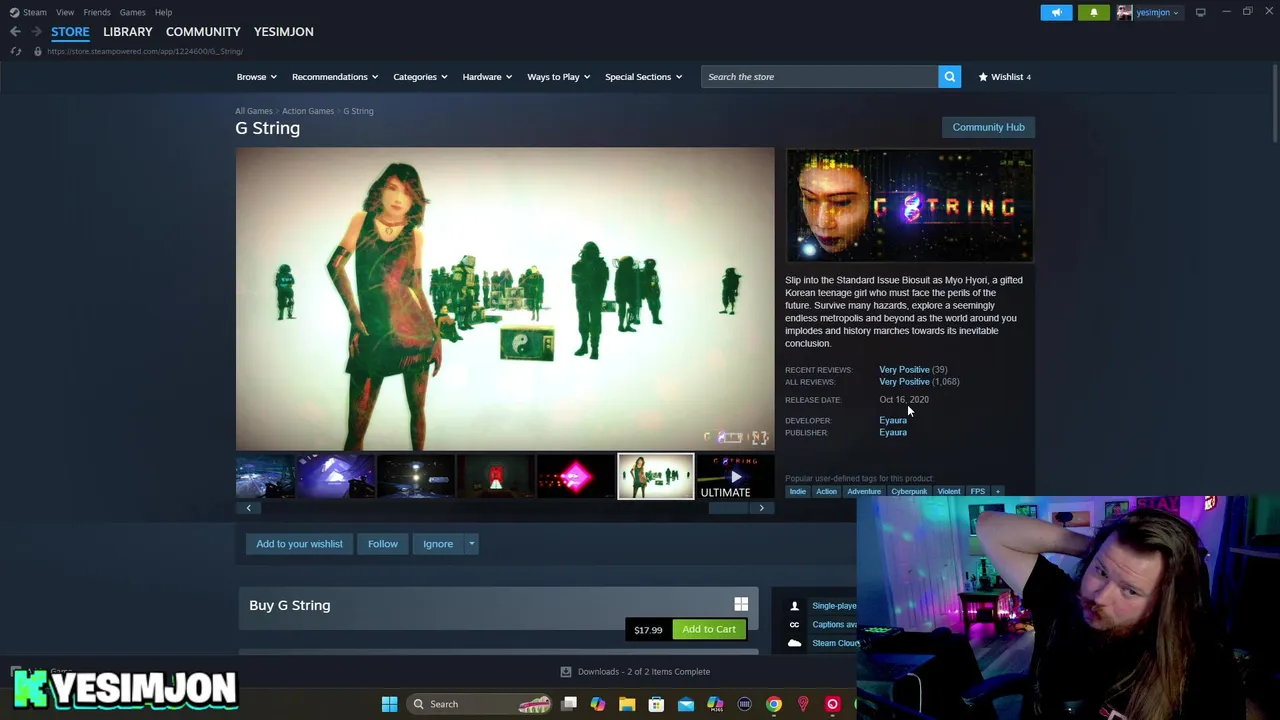Enter Big Picture mode via monitor icon
This screenshot has height=720, width=1280.
(1200, 12)
